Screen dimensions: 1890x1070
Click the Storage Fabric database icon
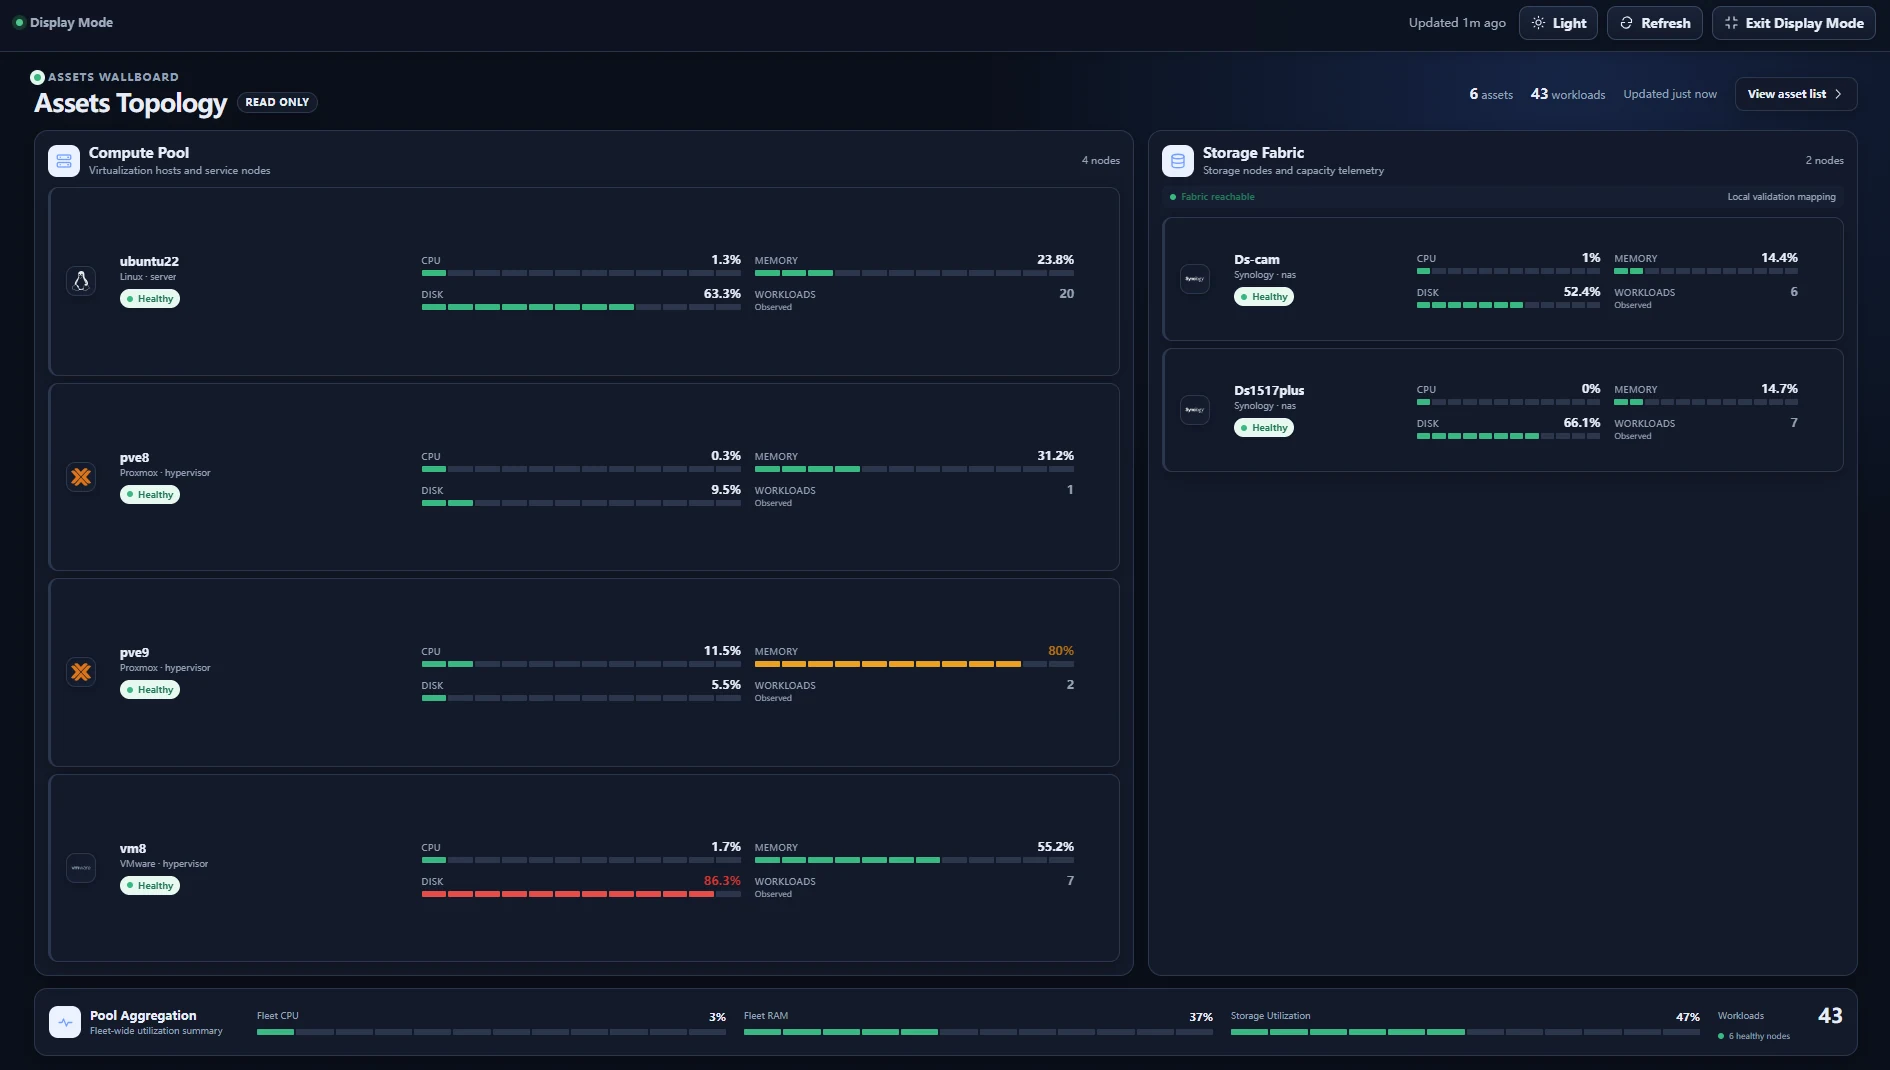pyautogui.click(x=1178, y=161)
